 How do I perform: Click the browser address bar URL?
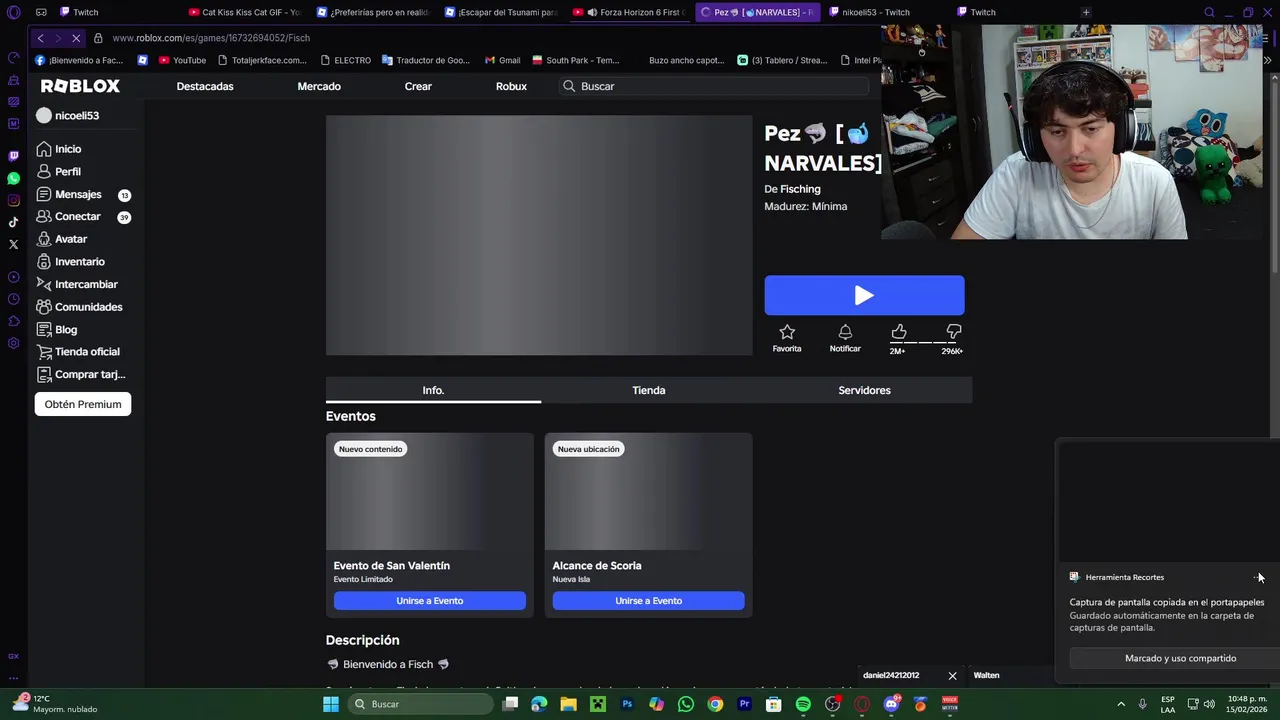pyautogui.click(x=211, y=38)
